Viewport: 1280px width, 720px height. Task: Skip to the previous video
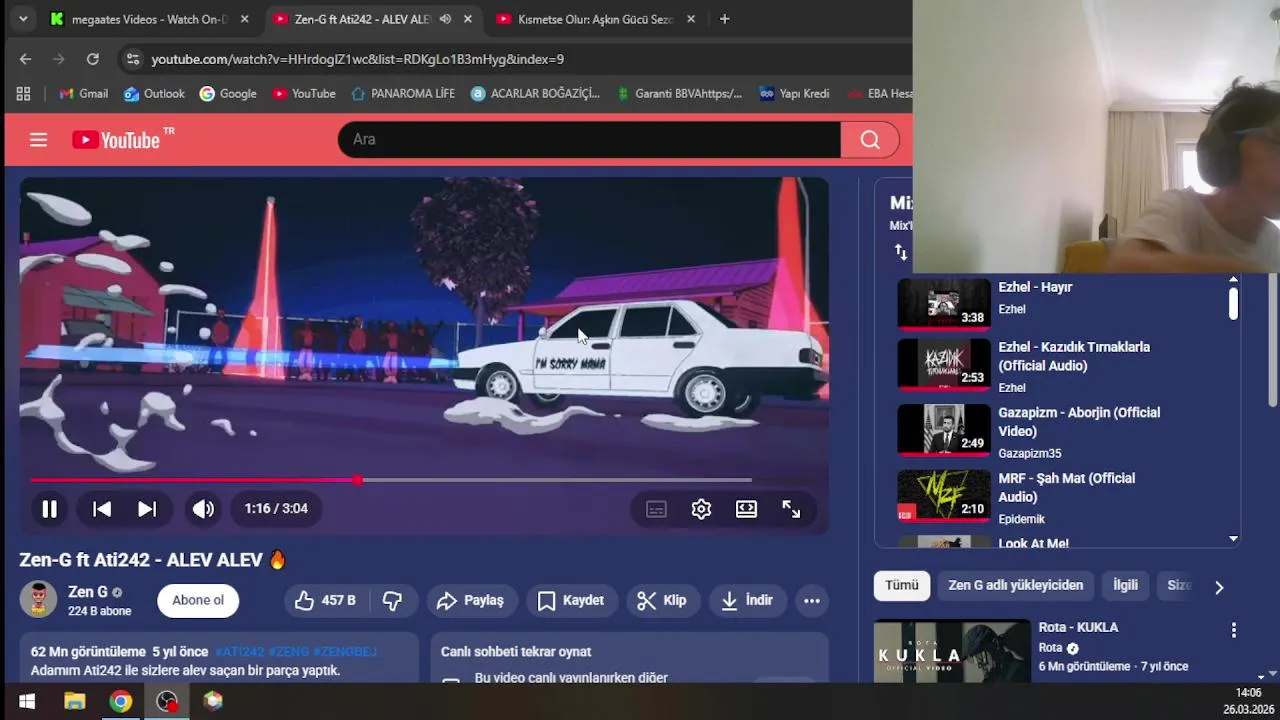pyautogui.click(x=102, y=509)
